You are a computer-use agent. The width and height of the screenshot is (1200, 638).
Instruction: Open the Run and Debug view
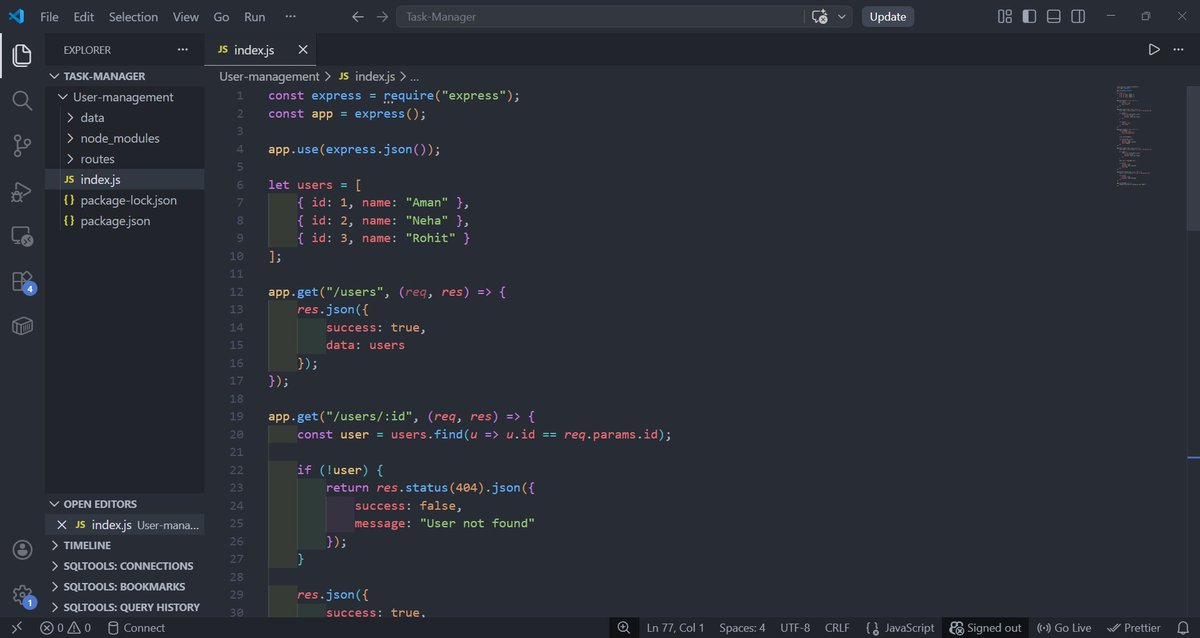[22, 191]
